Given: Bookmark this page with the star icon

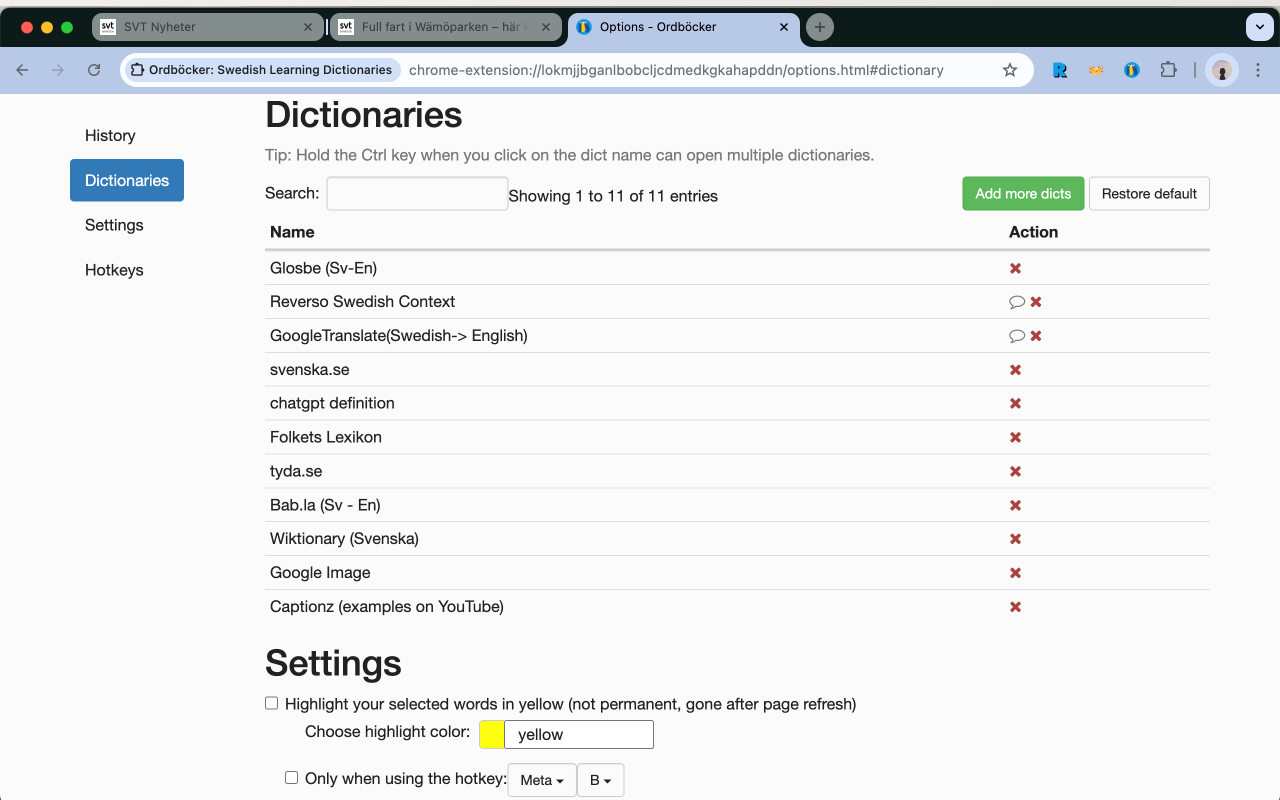Looking at the screenshot, I should click(1010, 70).
